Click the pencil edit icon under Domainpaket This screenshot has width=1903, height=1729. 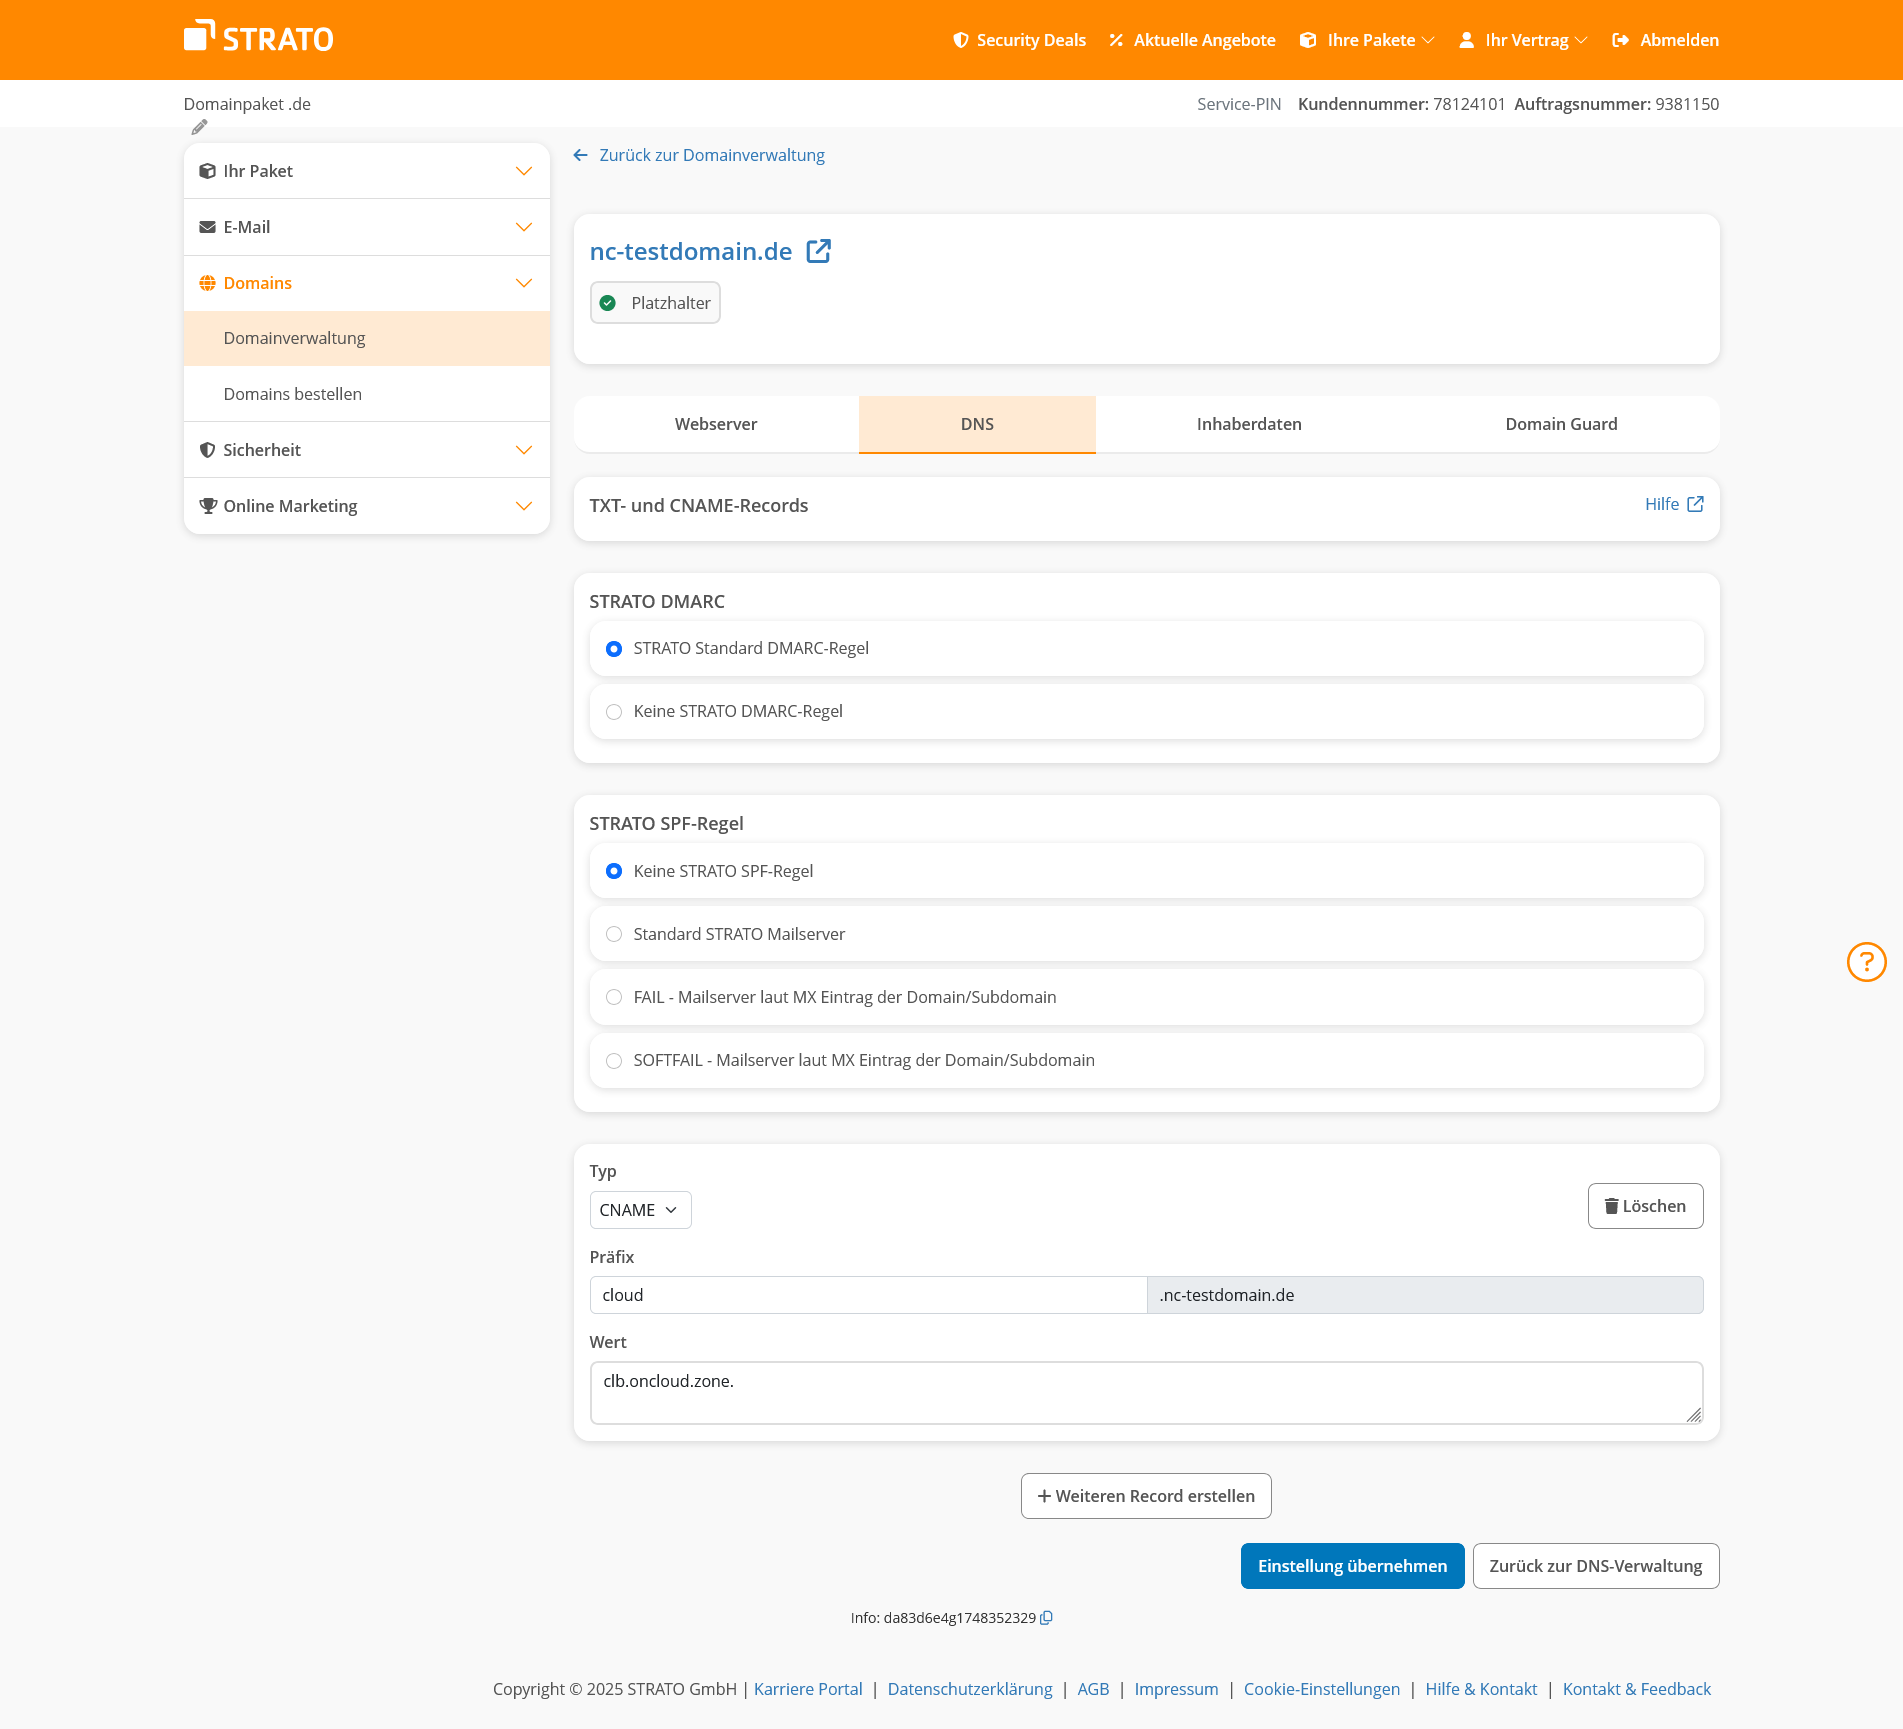[199, 127]
